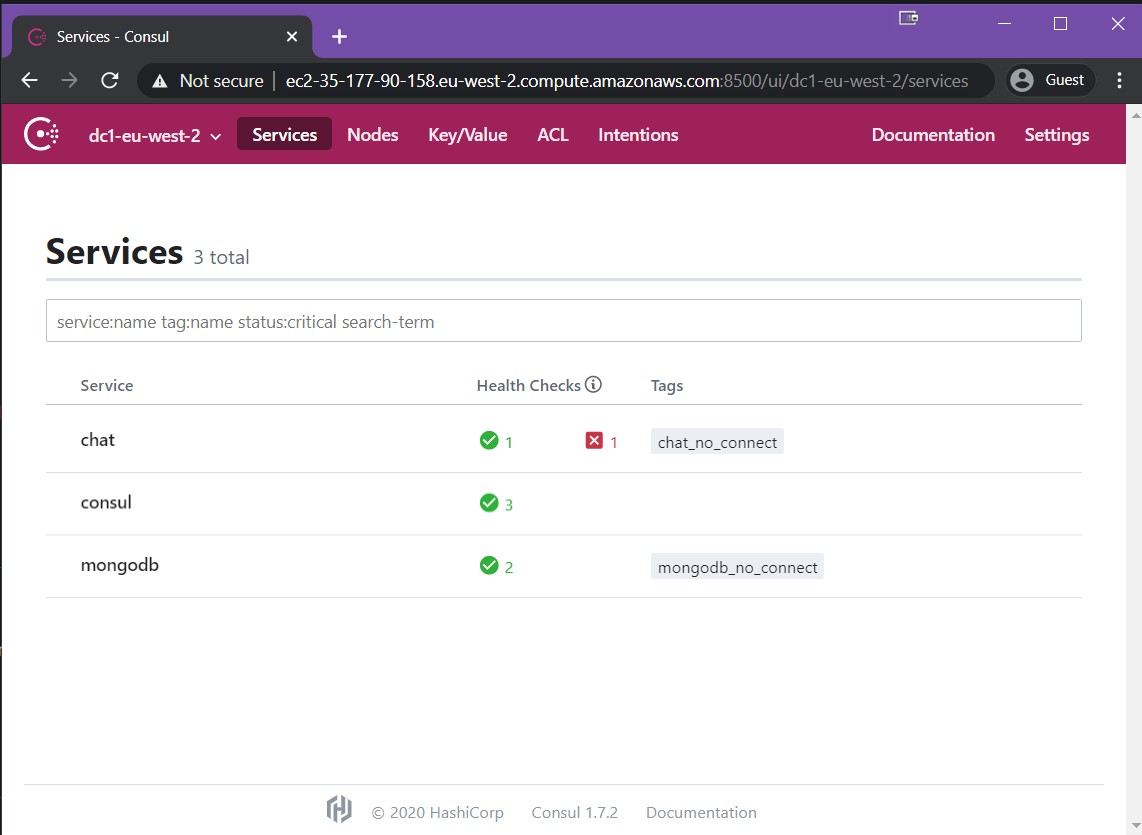
Task: Open Documentation in top navigation
Action: (x=933, y=135)
